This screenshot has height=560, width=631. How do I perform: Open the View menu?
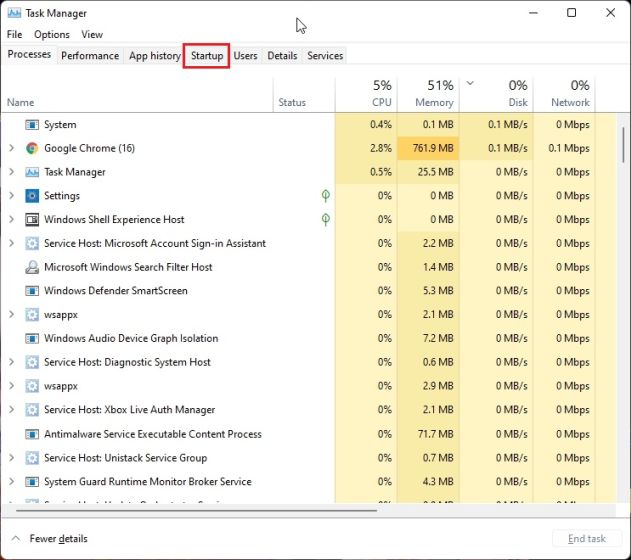click(x=92, y=35)
